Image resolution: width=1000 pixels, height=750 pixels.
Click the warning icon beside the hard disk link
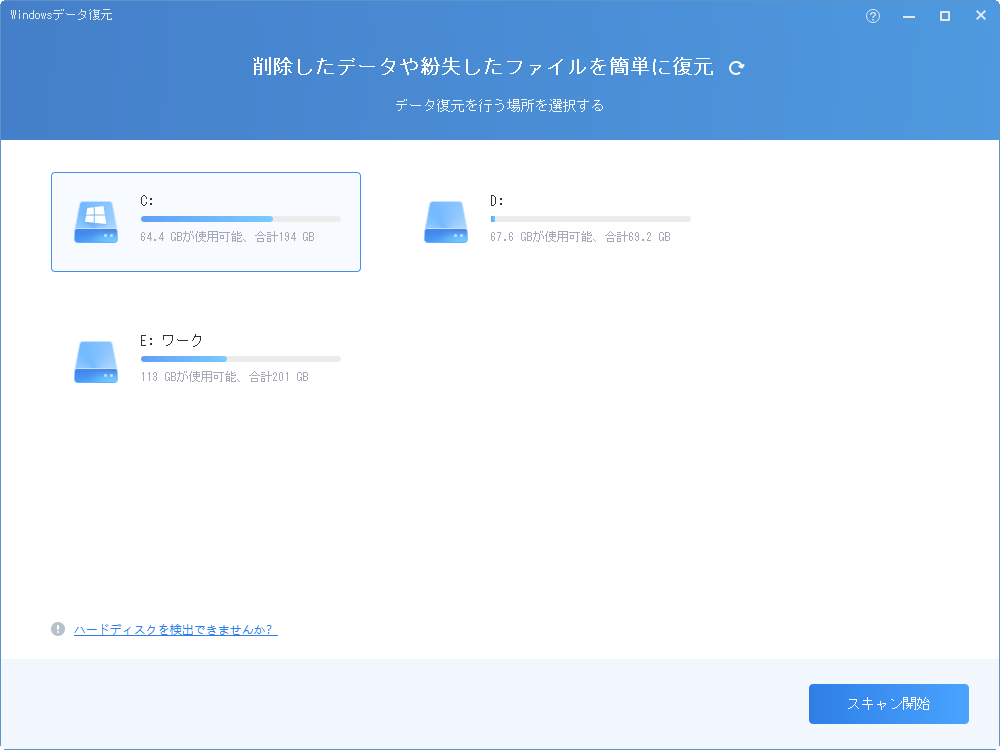click(58, 629)
